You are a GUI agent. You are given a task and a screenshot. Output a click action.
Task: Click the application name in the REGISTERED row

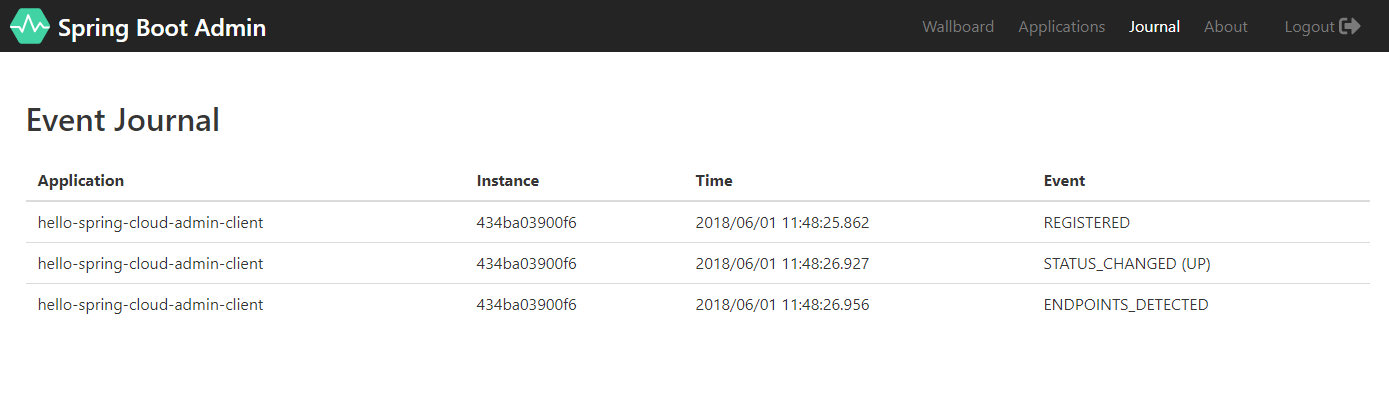pos(150,223)
